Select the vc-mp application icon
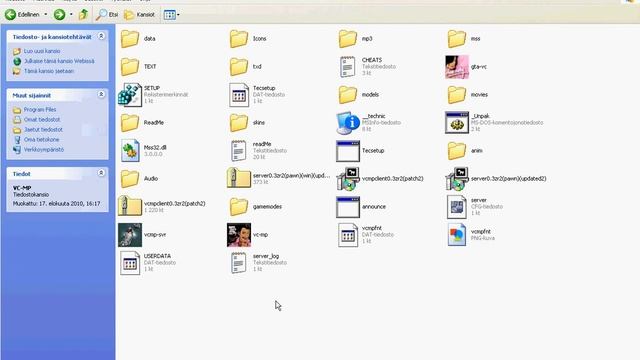640x360 pixels. 239,235
